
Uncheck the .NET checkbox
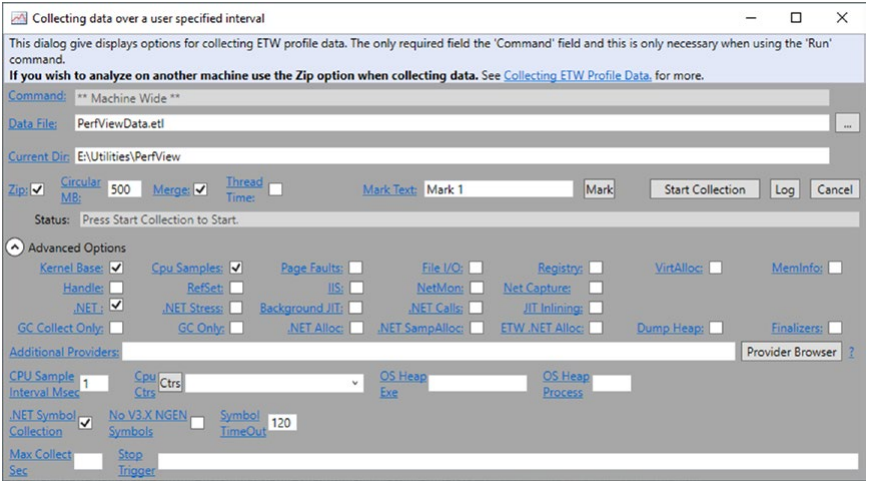pos(116,305)
